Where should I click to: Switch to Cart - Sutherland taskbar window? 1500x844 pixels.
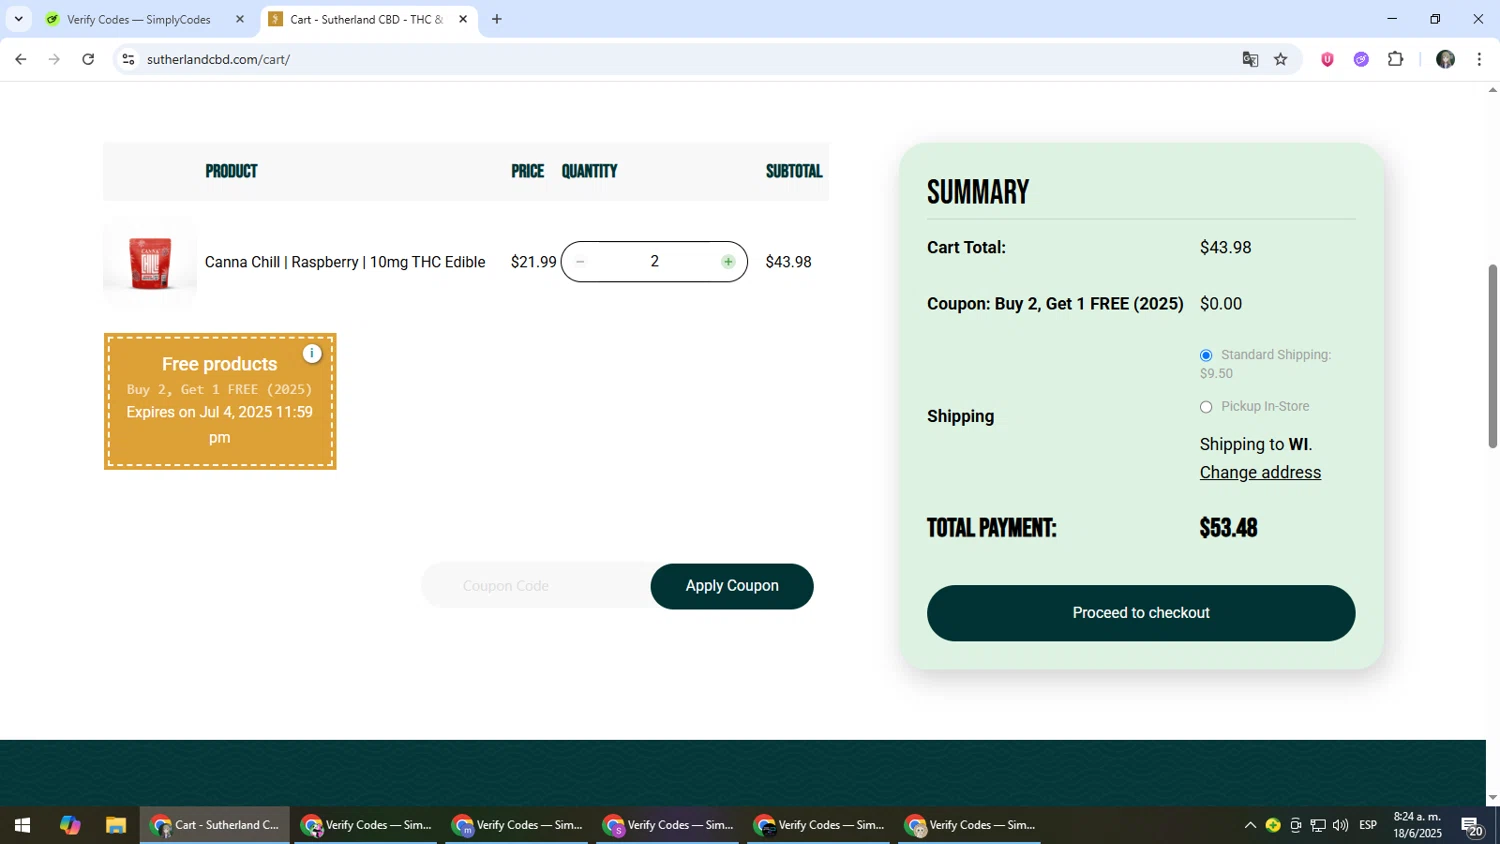coord(215,826)
